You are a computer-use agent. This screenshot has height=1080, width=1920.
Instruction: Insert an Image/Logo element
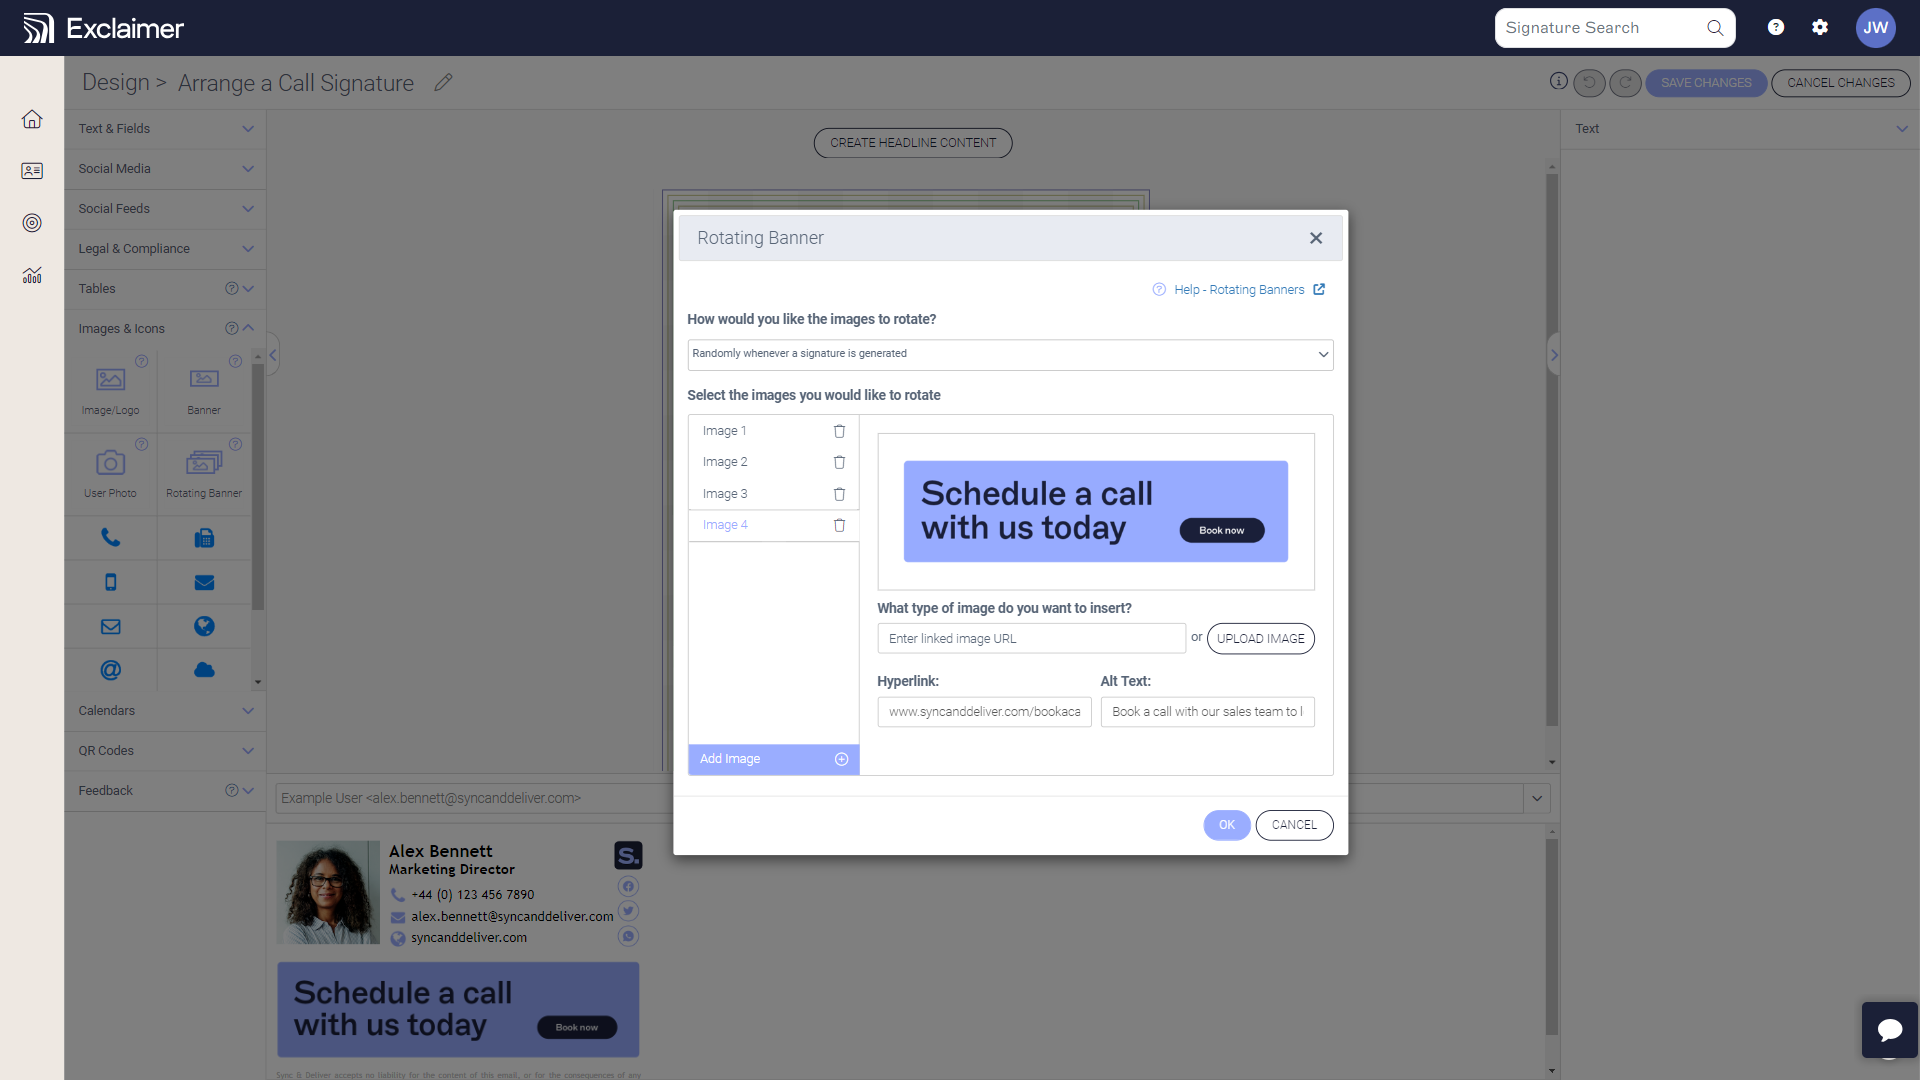click(110, 388)
